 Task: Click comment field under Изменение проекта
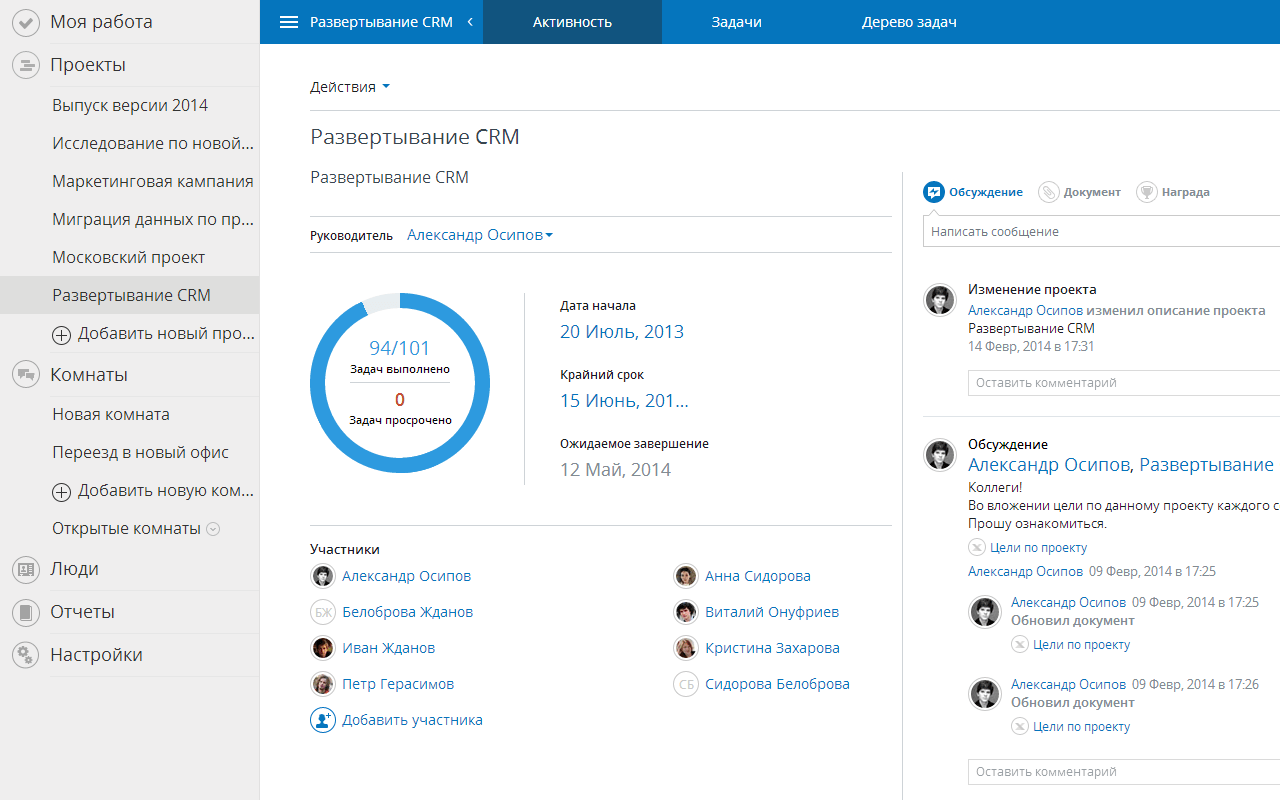[x=1124, y=383]
